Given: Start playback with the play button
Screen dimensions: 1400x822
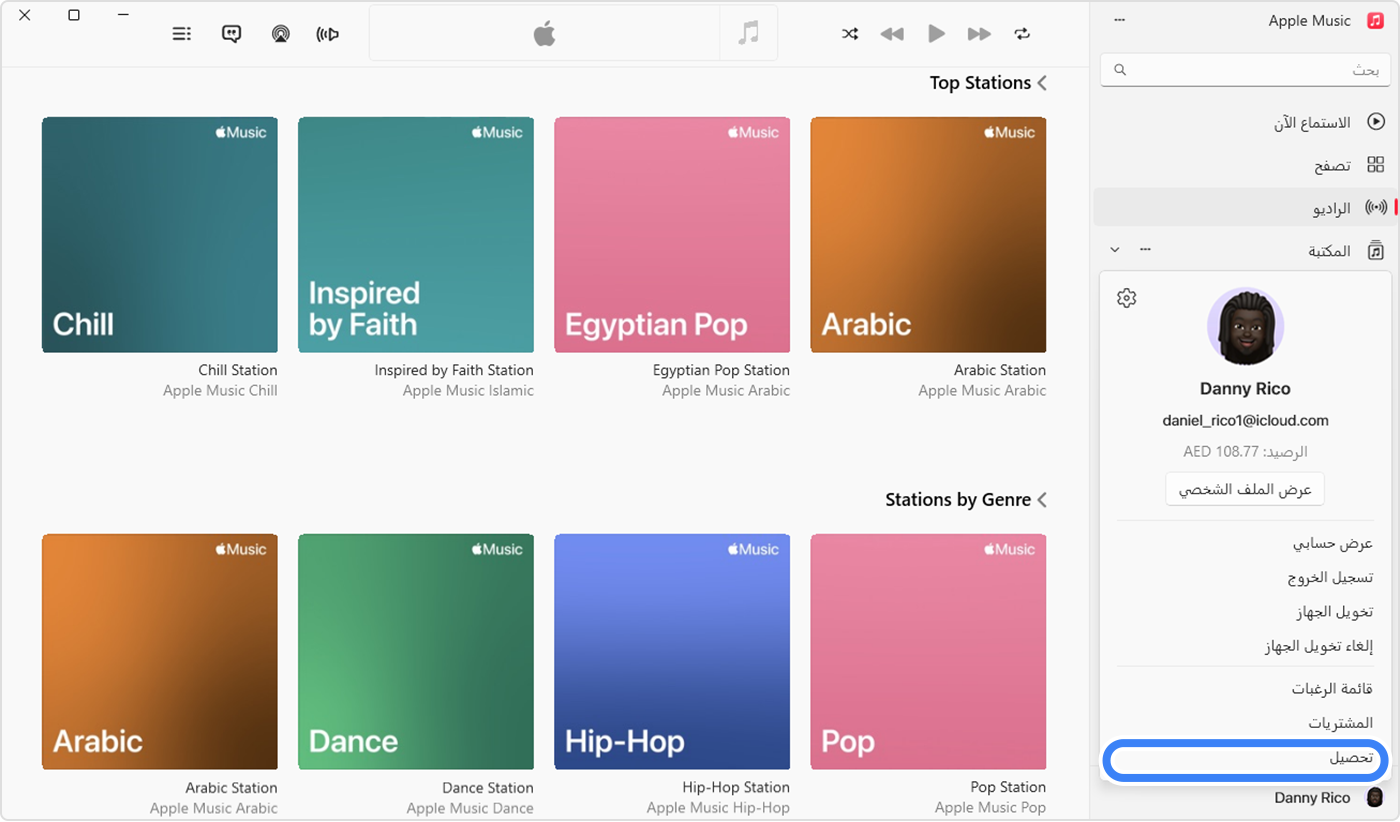Looking at the screenshot, I should (936, 34).
